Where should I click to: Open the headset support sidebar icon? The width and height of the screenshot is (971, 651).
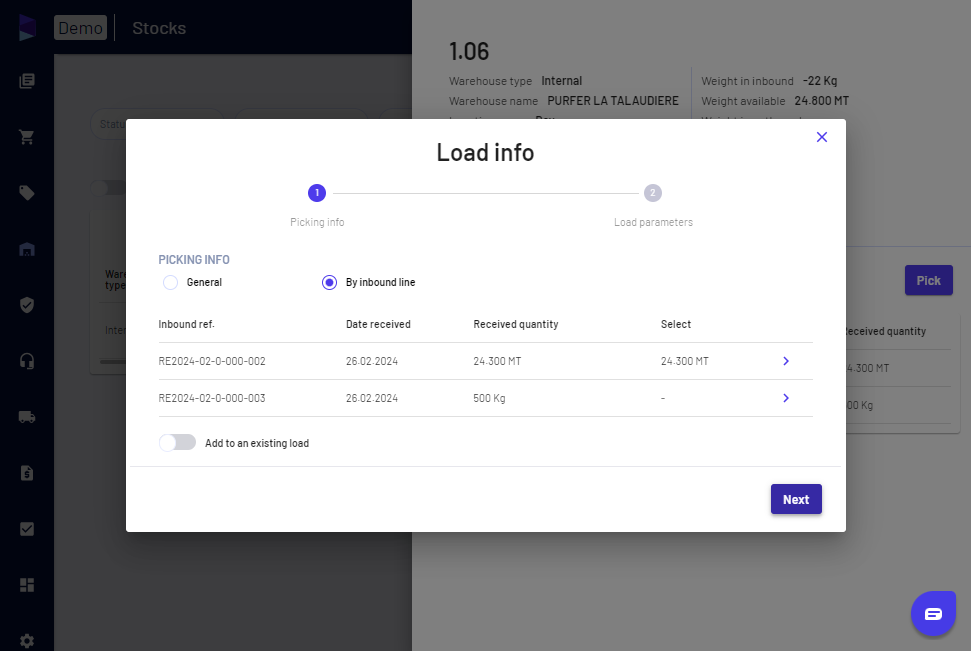27,361
